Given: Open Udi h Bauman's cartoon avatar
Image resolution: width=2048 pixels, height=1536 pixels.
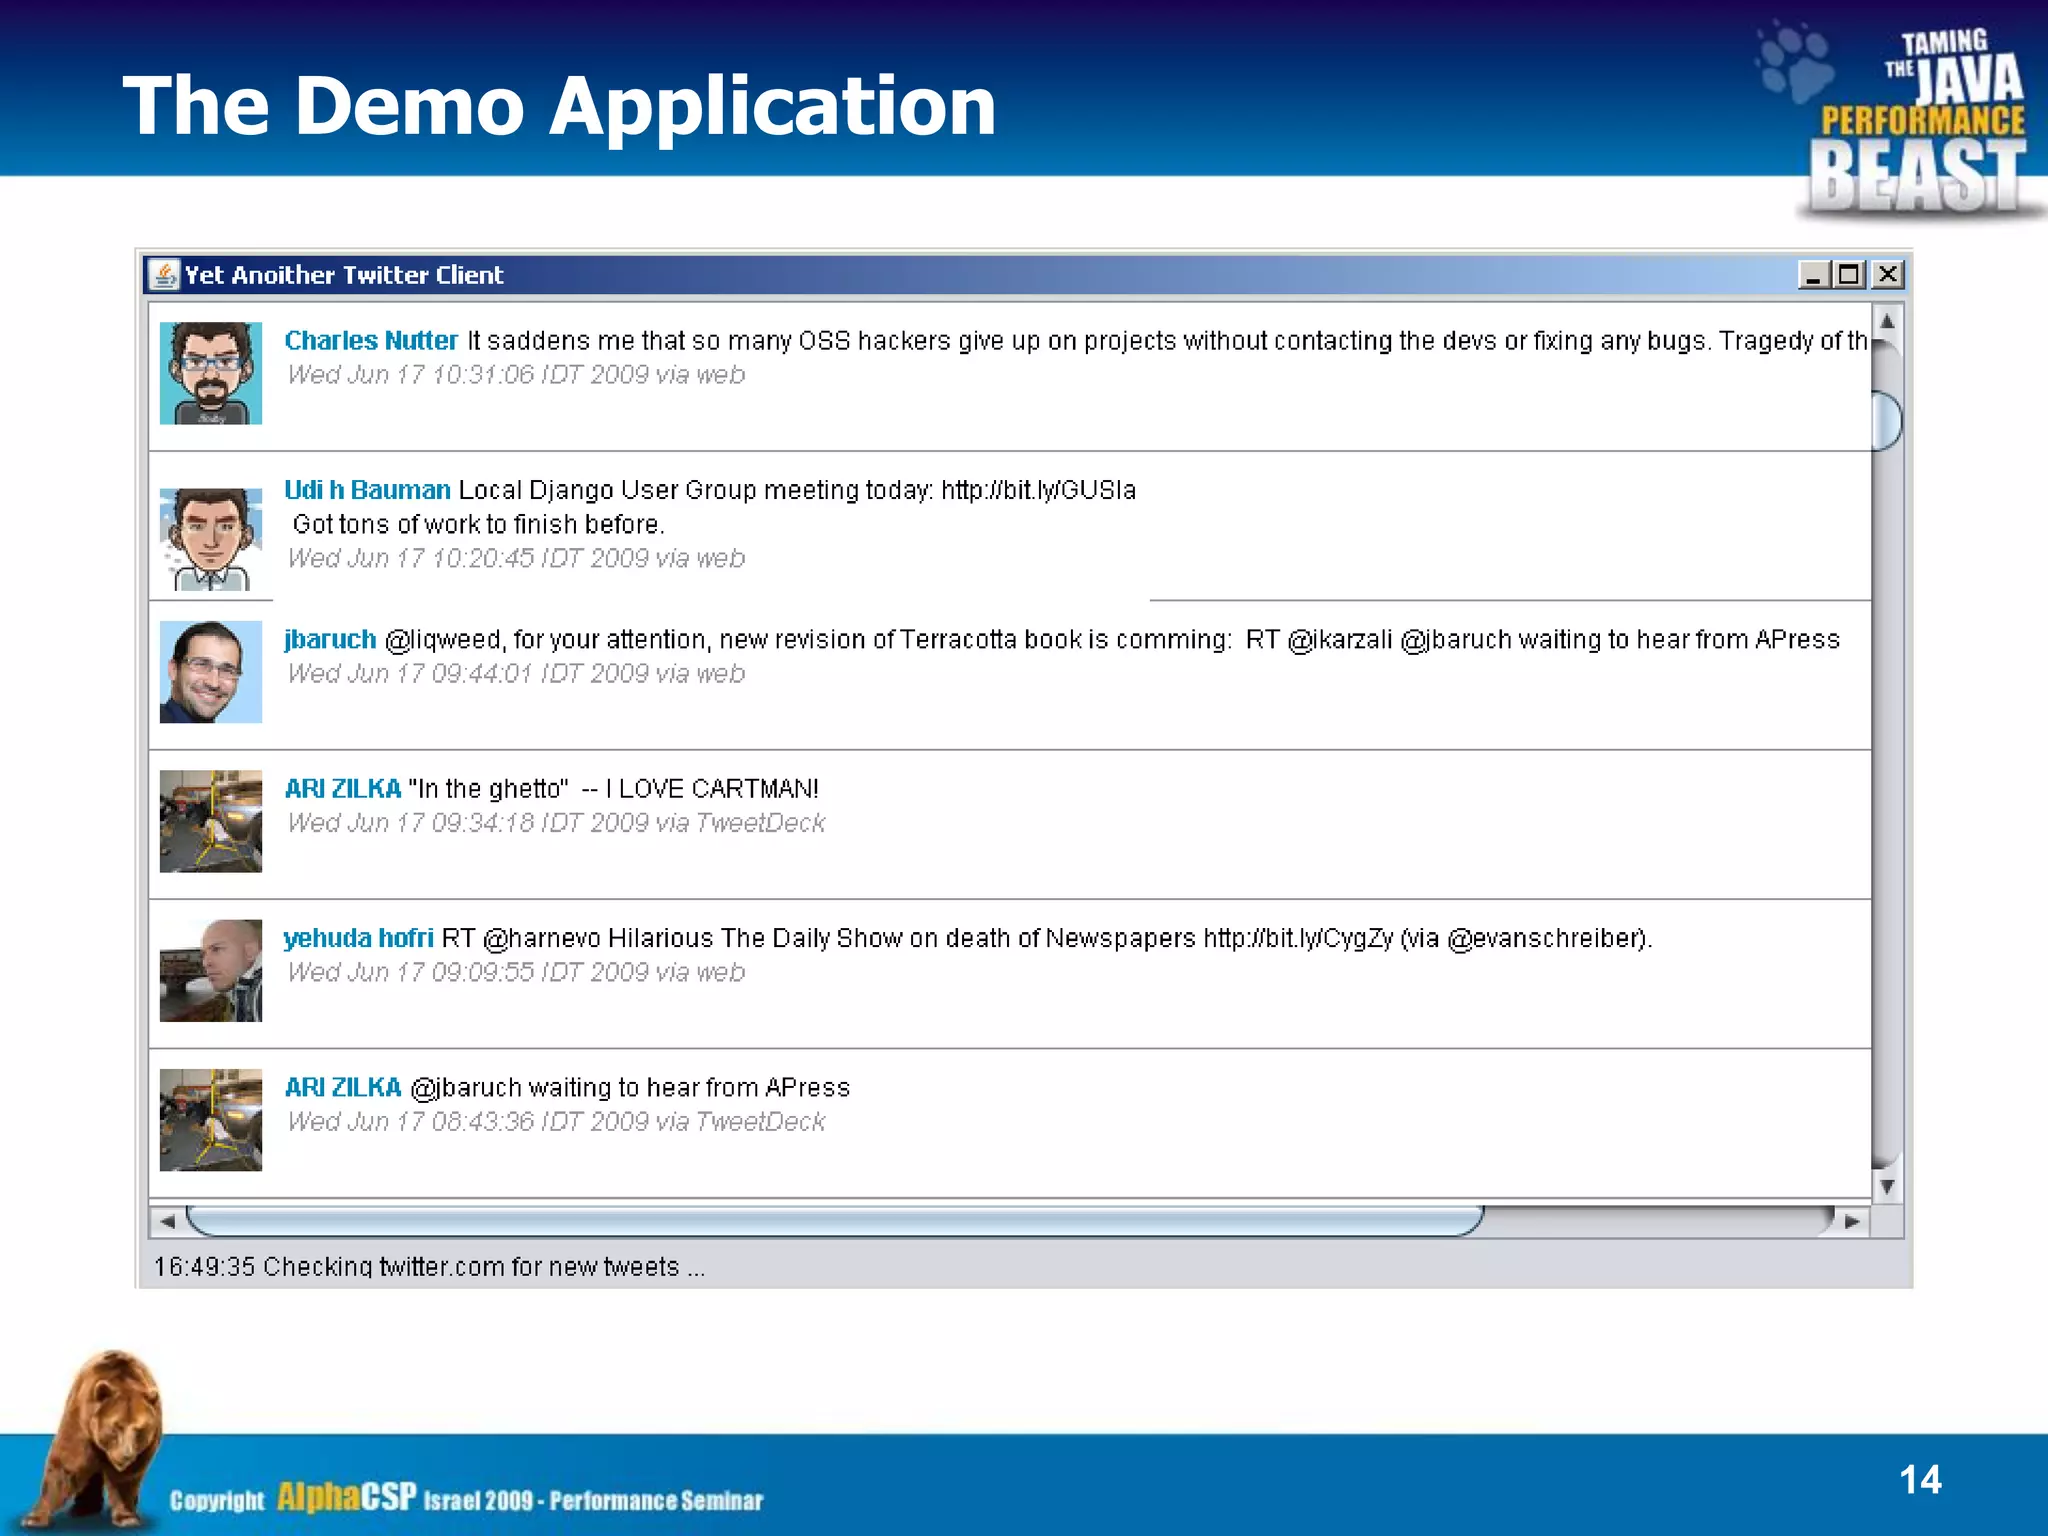Looking at the screenshot, I should [211, 539].
